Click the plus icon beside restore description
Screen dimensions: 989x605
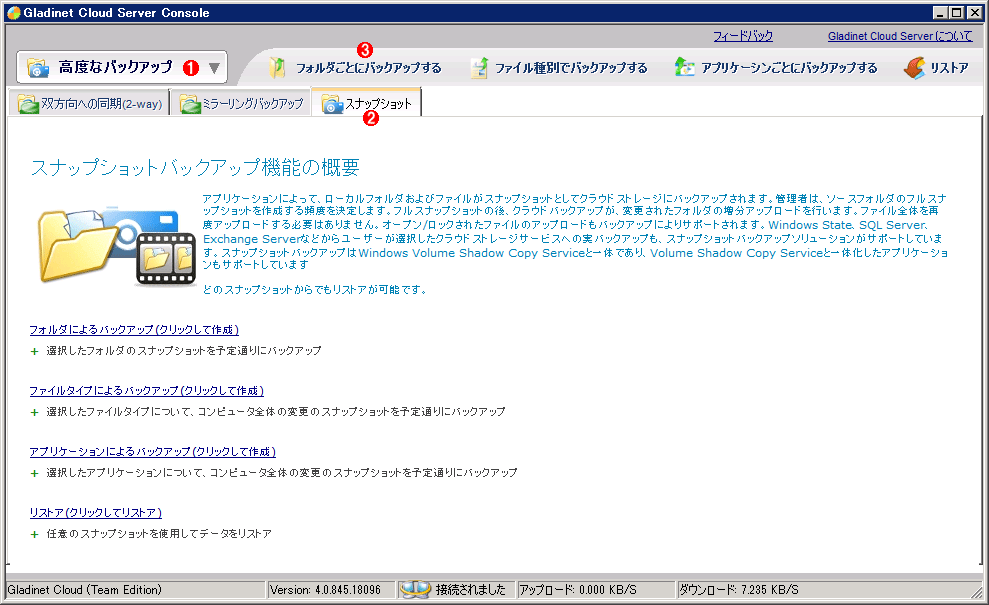coord(35,534)
